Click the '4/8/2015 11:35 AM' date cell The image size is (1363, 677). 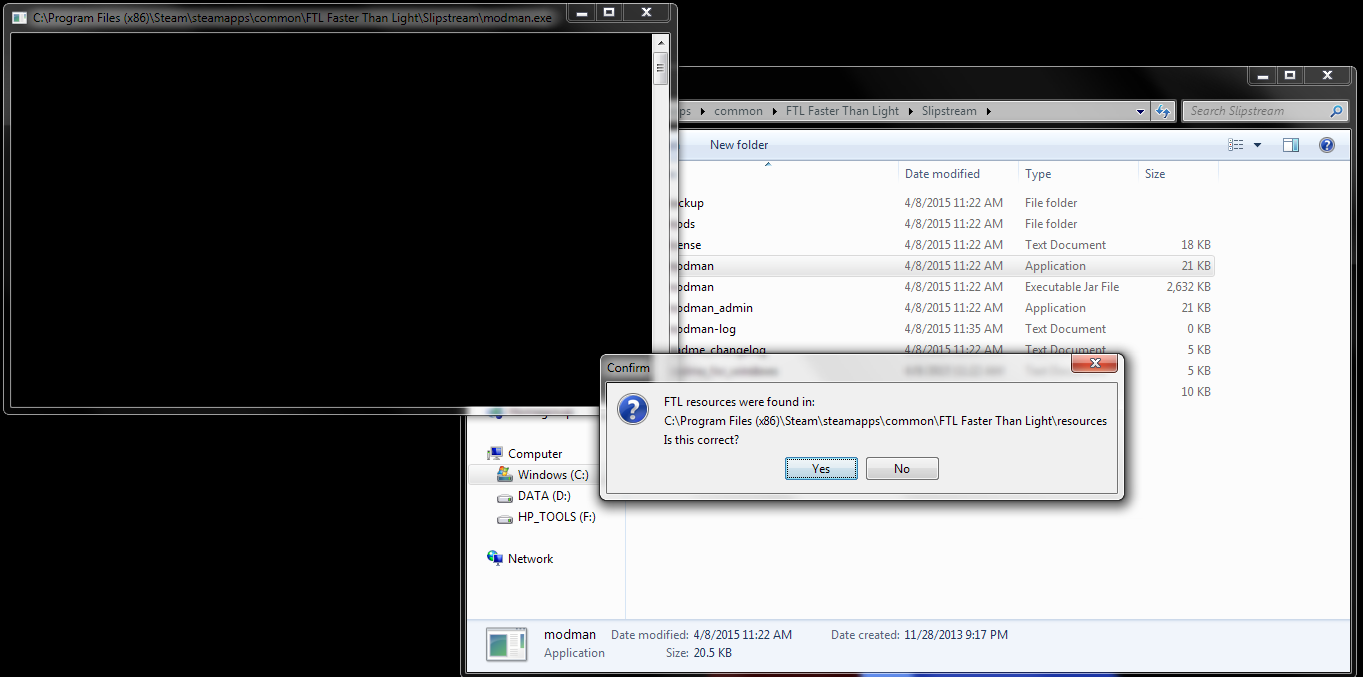(x=954, y=329)
